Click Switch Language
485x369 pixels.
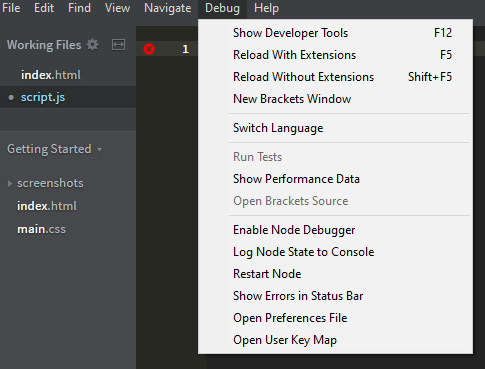[335, 128]
